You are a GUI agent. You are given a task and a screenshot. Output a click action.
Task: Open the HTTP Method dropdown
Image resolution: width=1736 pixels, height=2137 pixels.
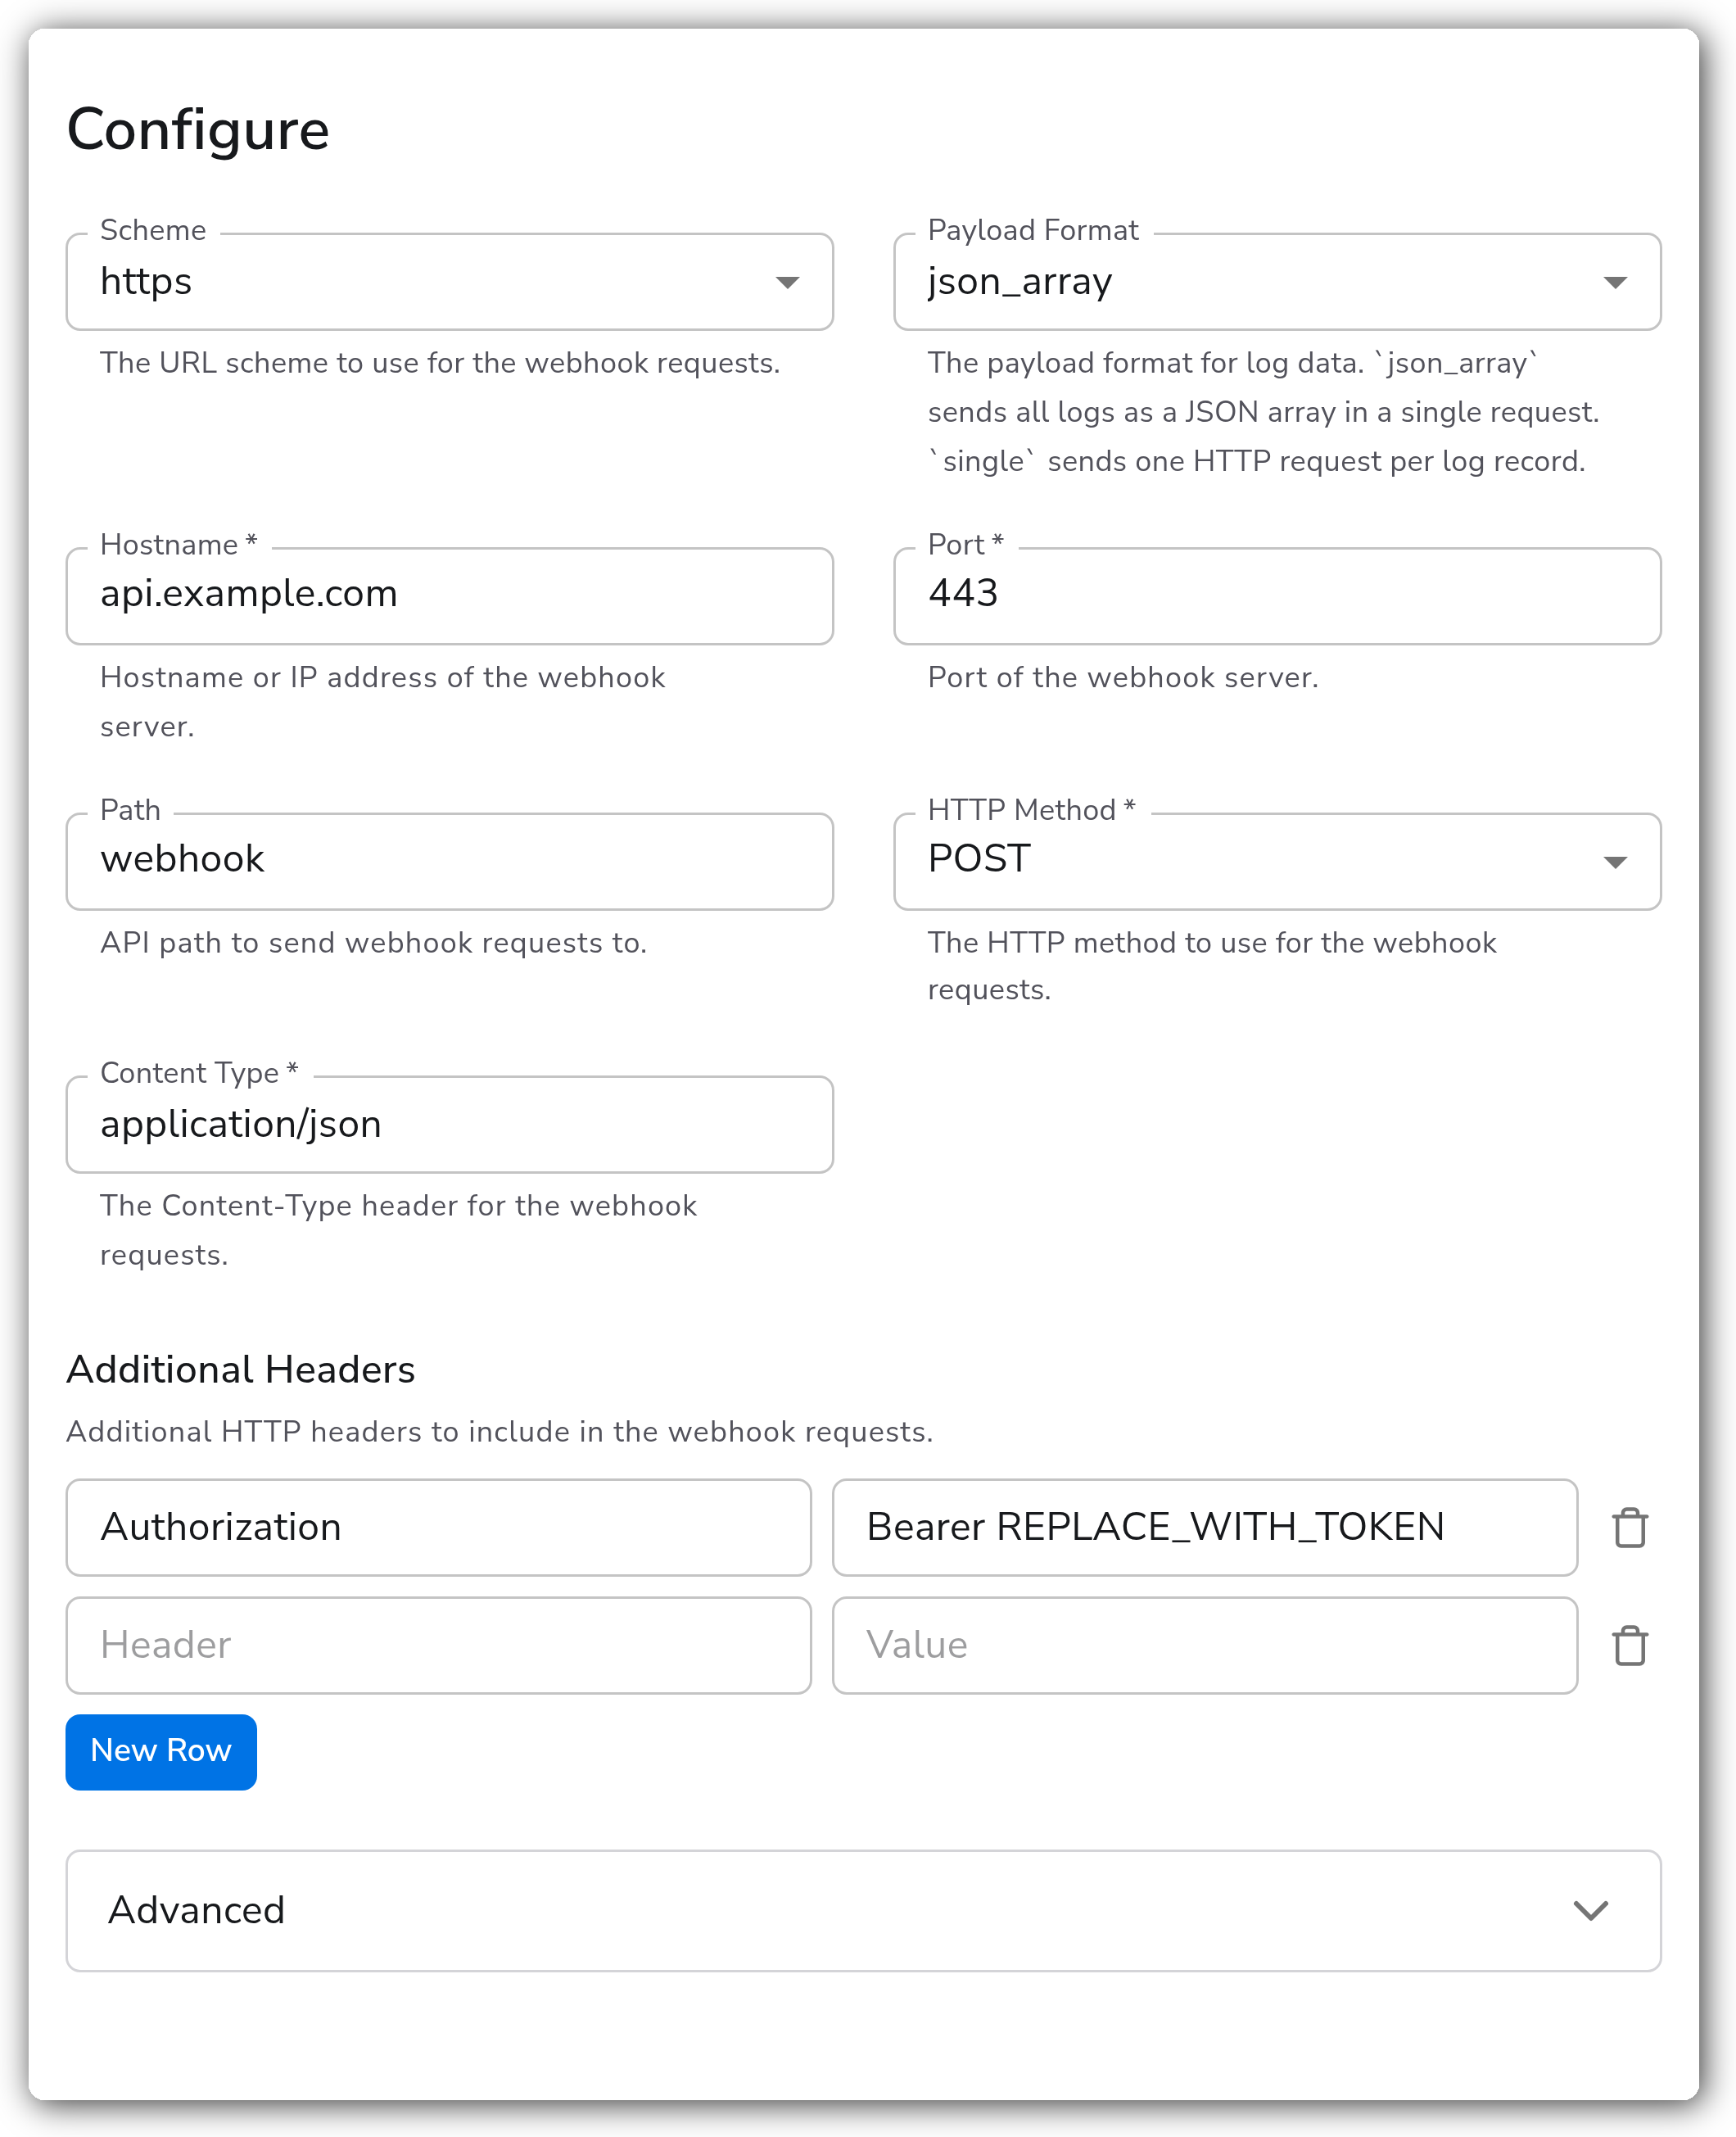(x=1277, y=861)
